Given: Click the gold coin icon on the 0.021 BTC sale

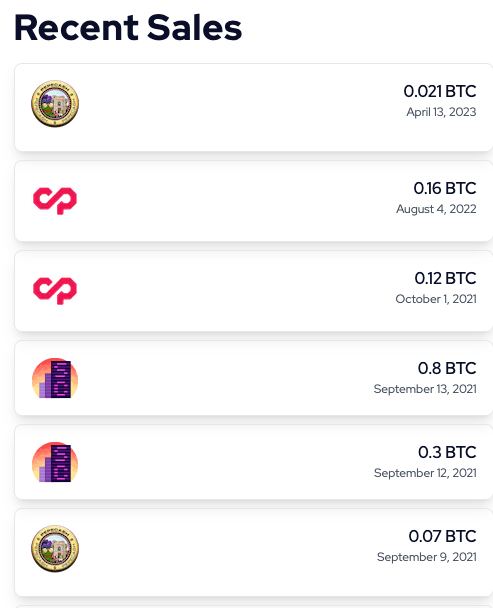Looking at the screenshot, I should pyautogui.click(x=55, y=104).
